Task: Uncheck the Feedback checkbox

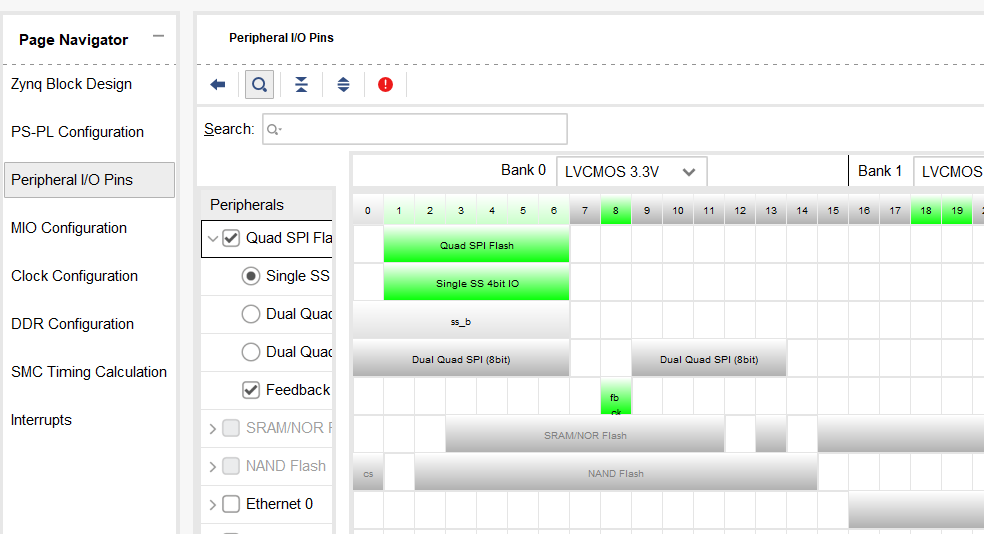Action: pos(250,390)
